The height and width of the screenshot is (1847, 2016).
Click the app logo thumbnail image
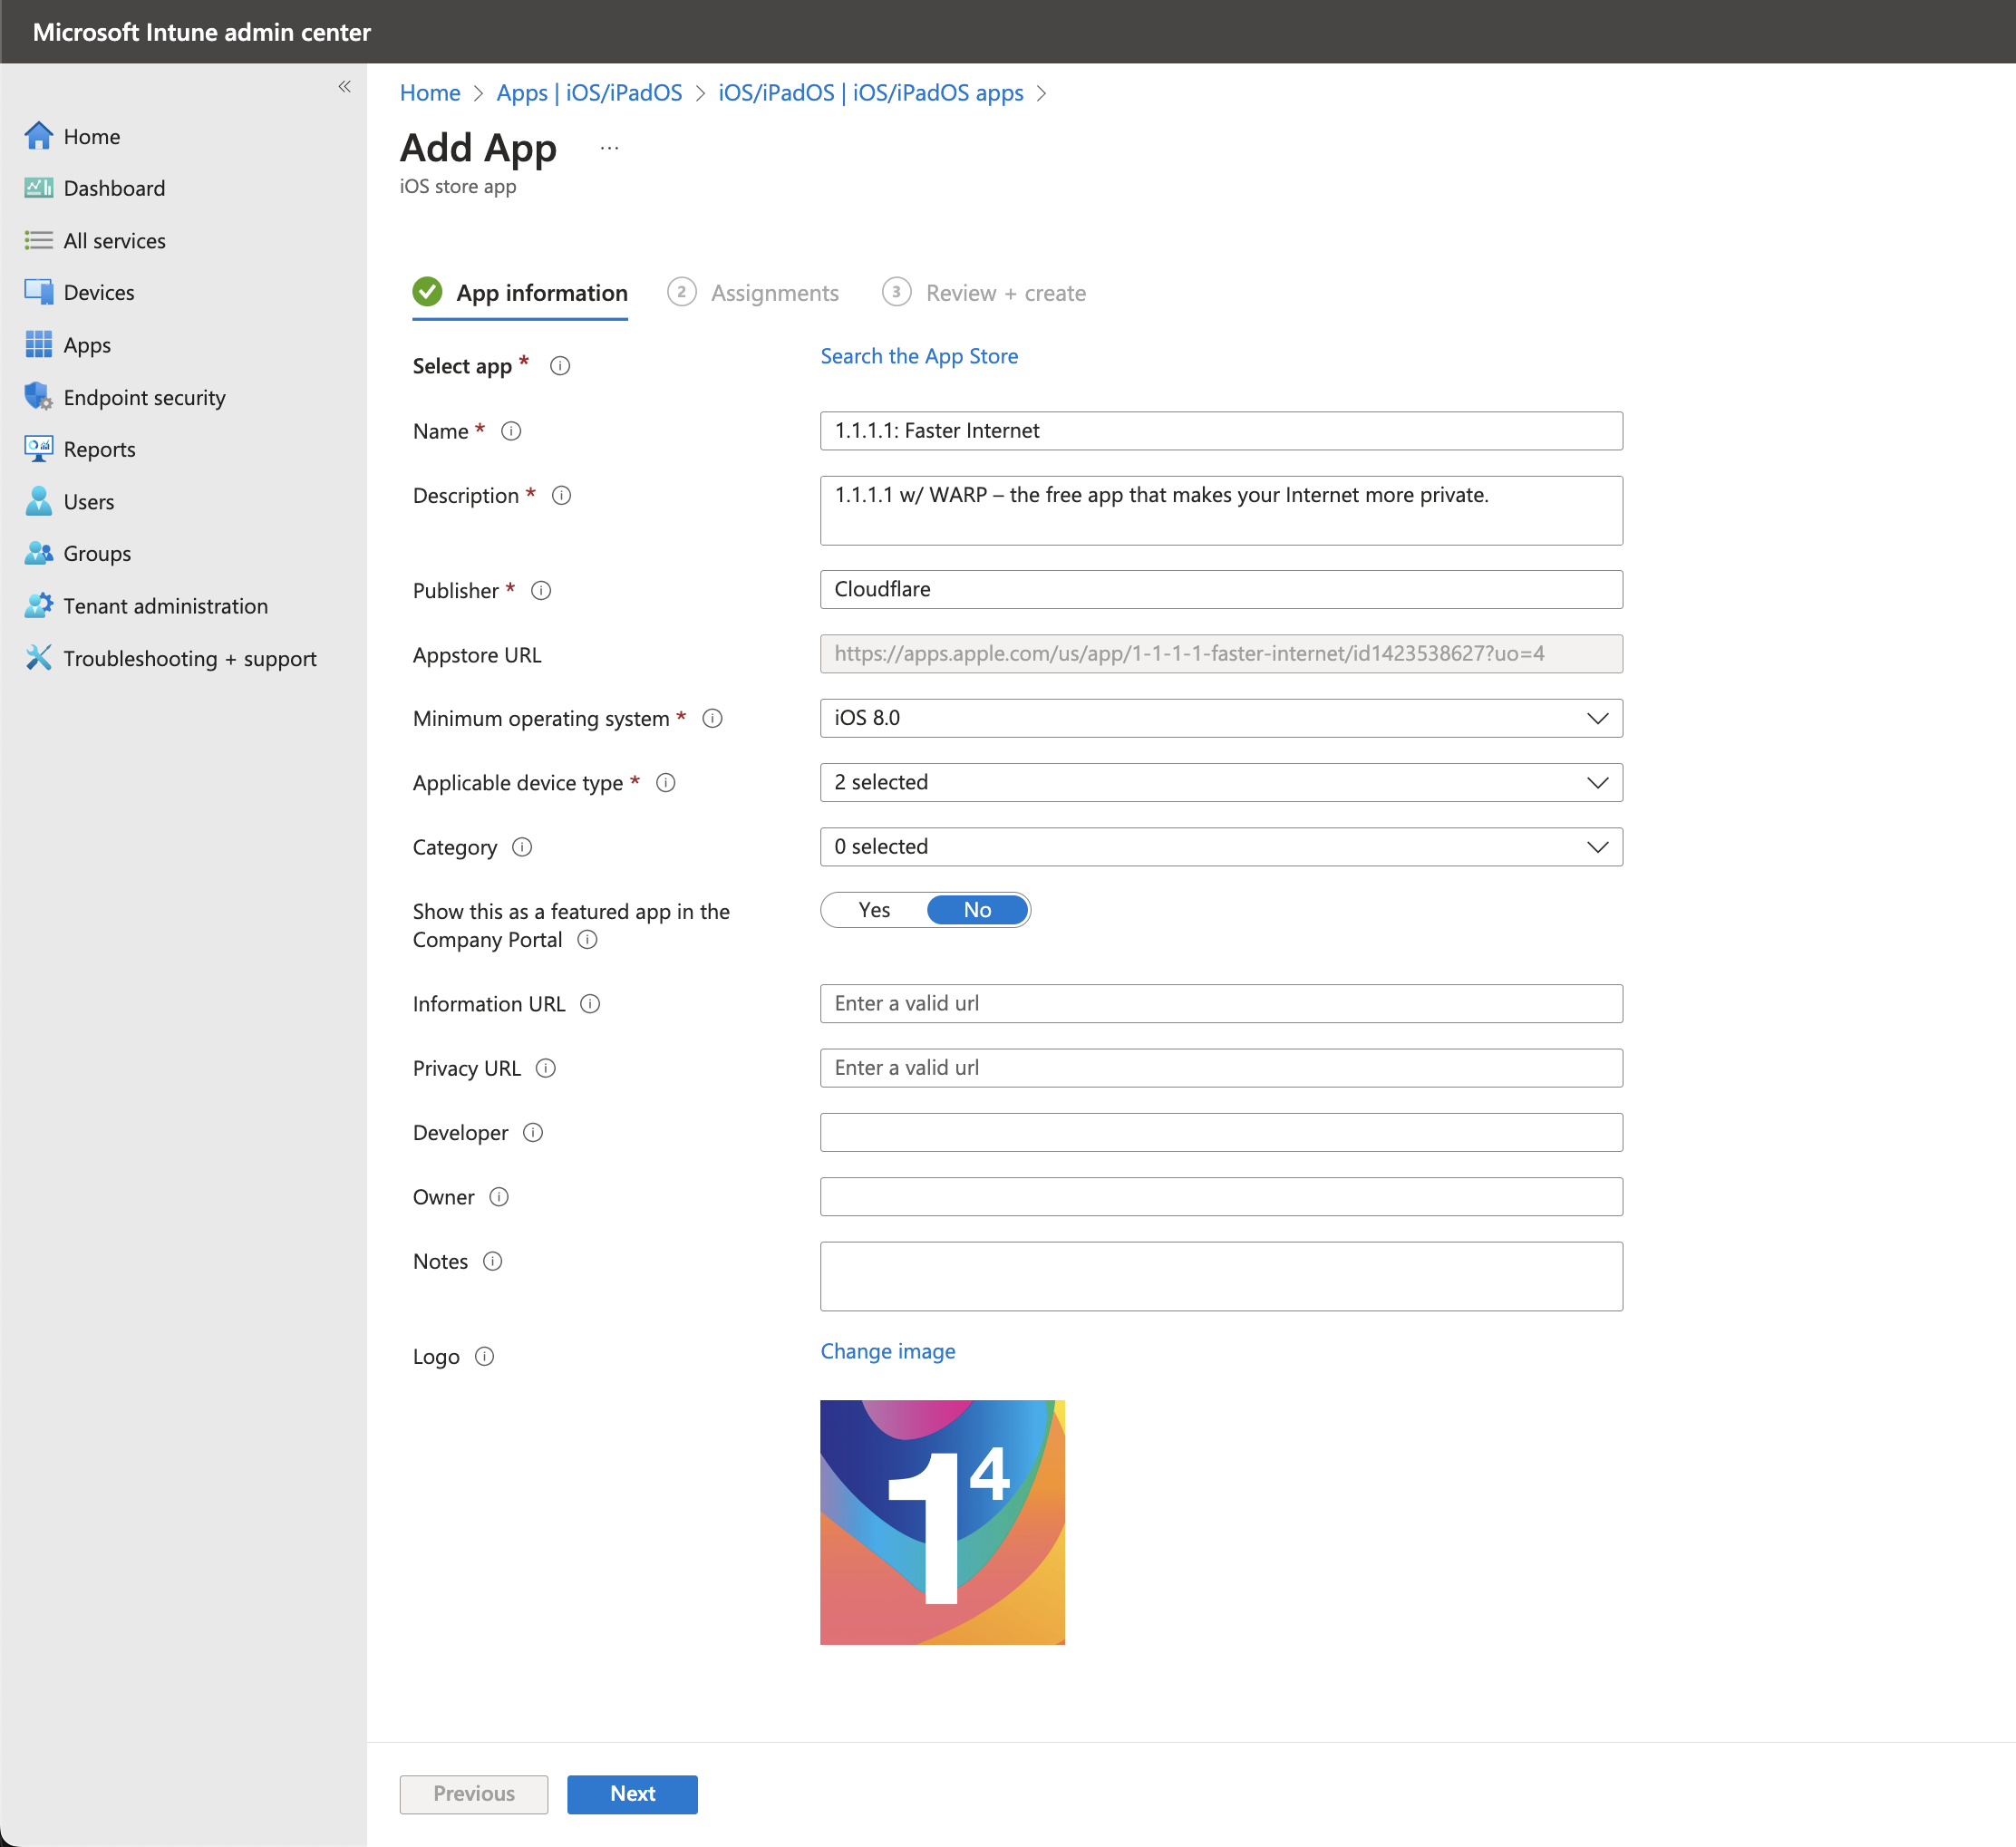(942, 1522)
